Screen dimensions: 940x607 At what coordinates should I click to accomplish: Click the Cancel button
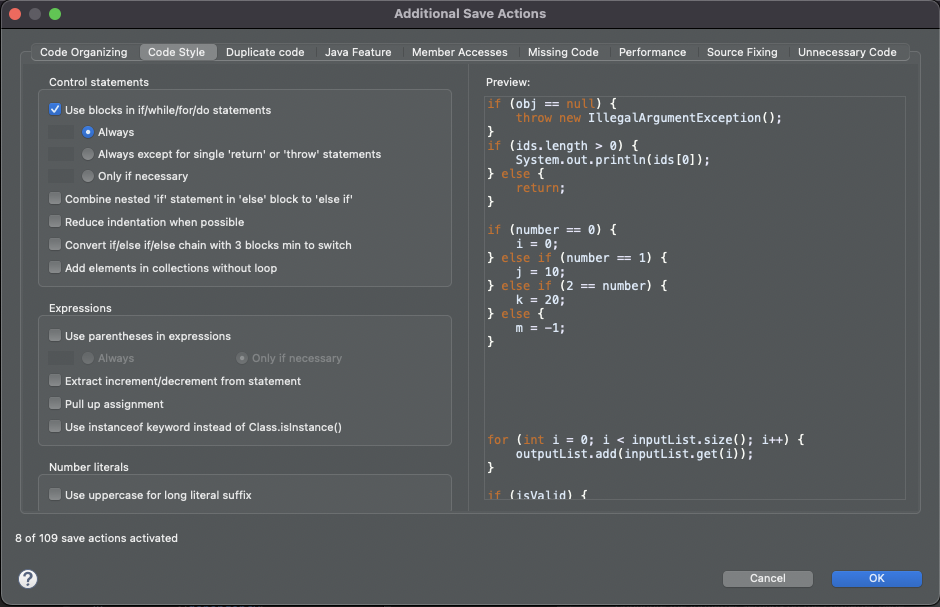767,578
